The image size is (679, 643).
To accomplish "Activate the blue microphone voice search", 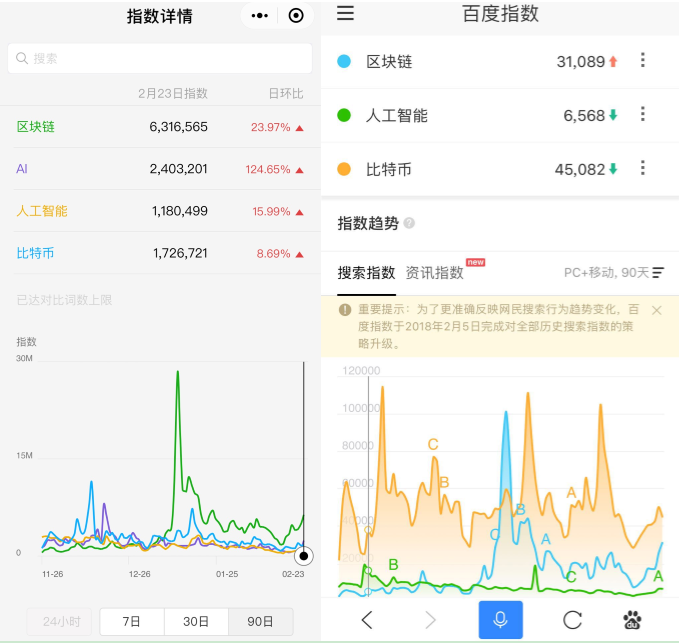I will [500, 620].
